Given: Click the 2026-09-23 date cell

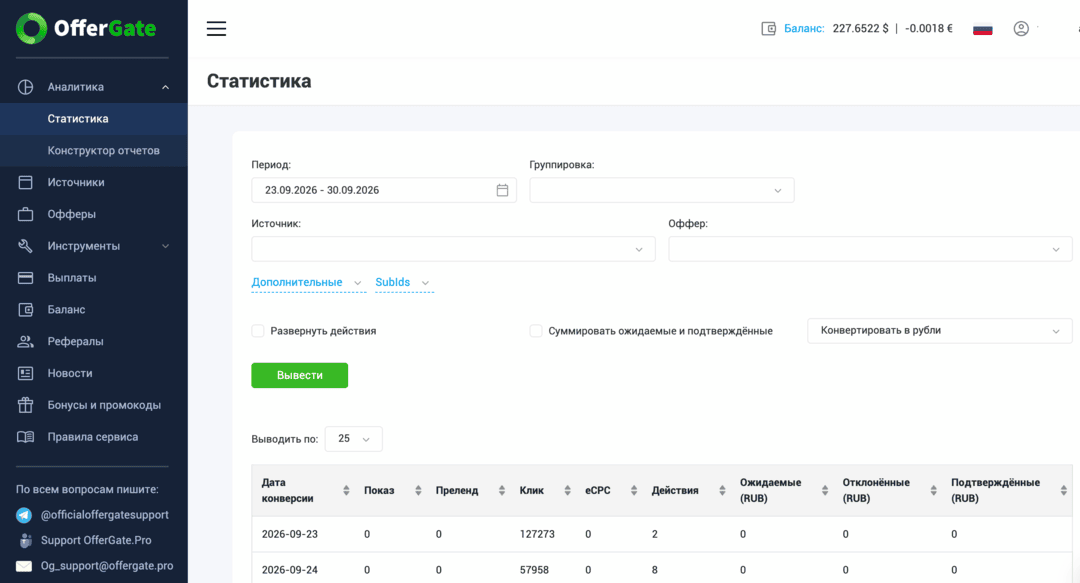Looking at the screenshot, I should 289,534.
